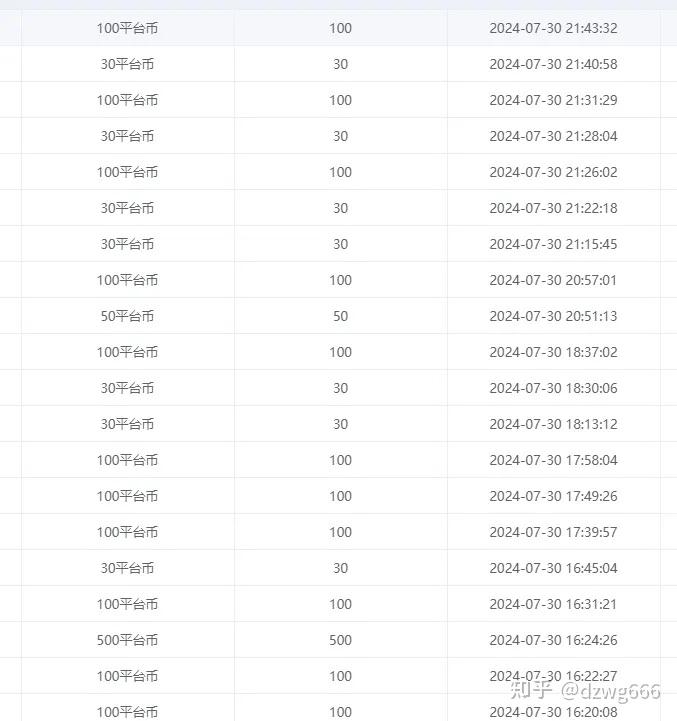Click the amount value 50
The width and height of the screenshot is (677, 721).
point(340,316)
